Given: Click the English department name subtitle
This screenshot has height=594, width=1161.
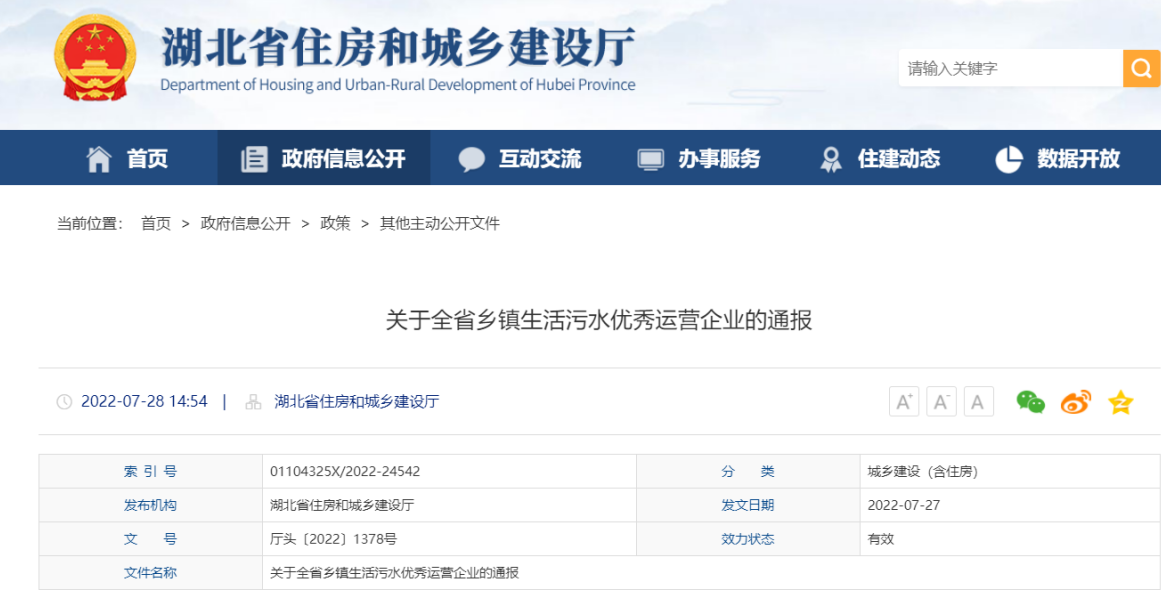Looking at the screenshot, I should tap(398, 85).
